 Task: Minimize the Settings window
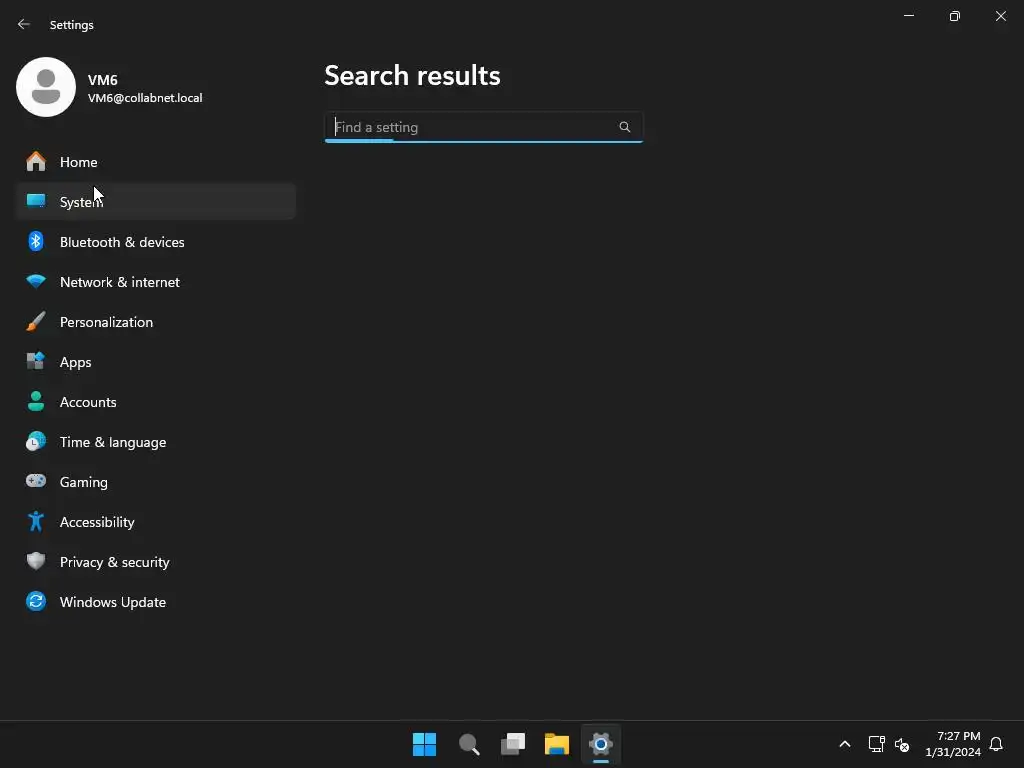click(909, 16)
